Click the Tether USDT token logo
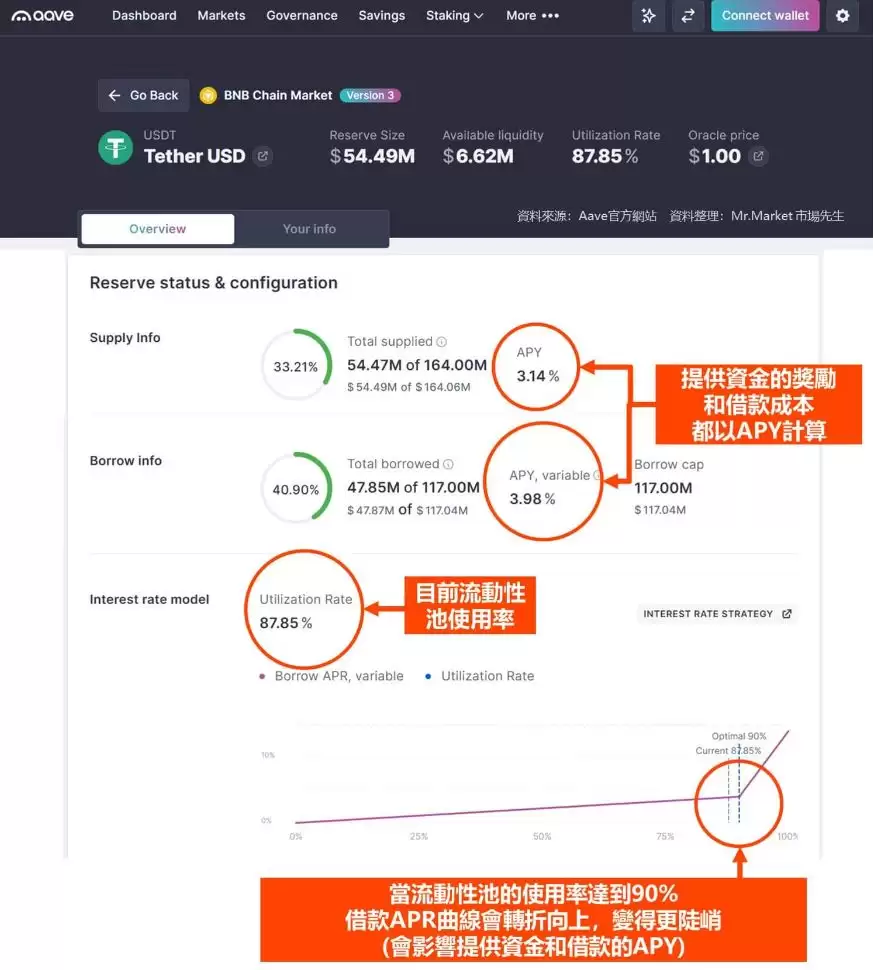 click(x=116, y=148)
